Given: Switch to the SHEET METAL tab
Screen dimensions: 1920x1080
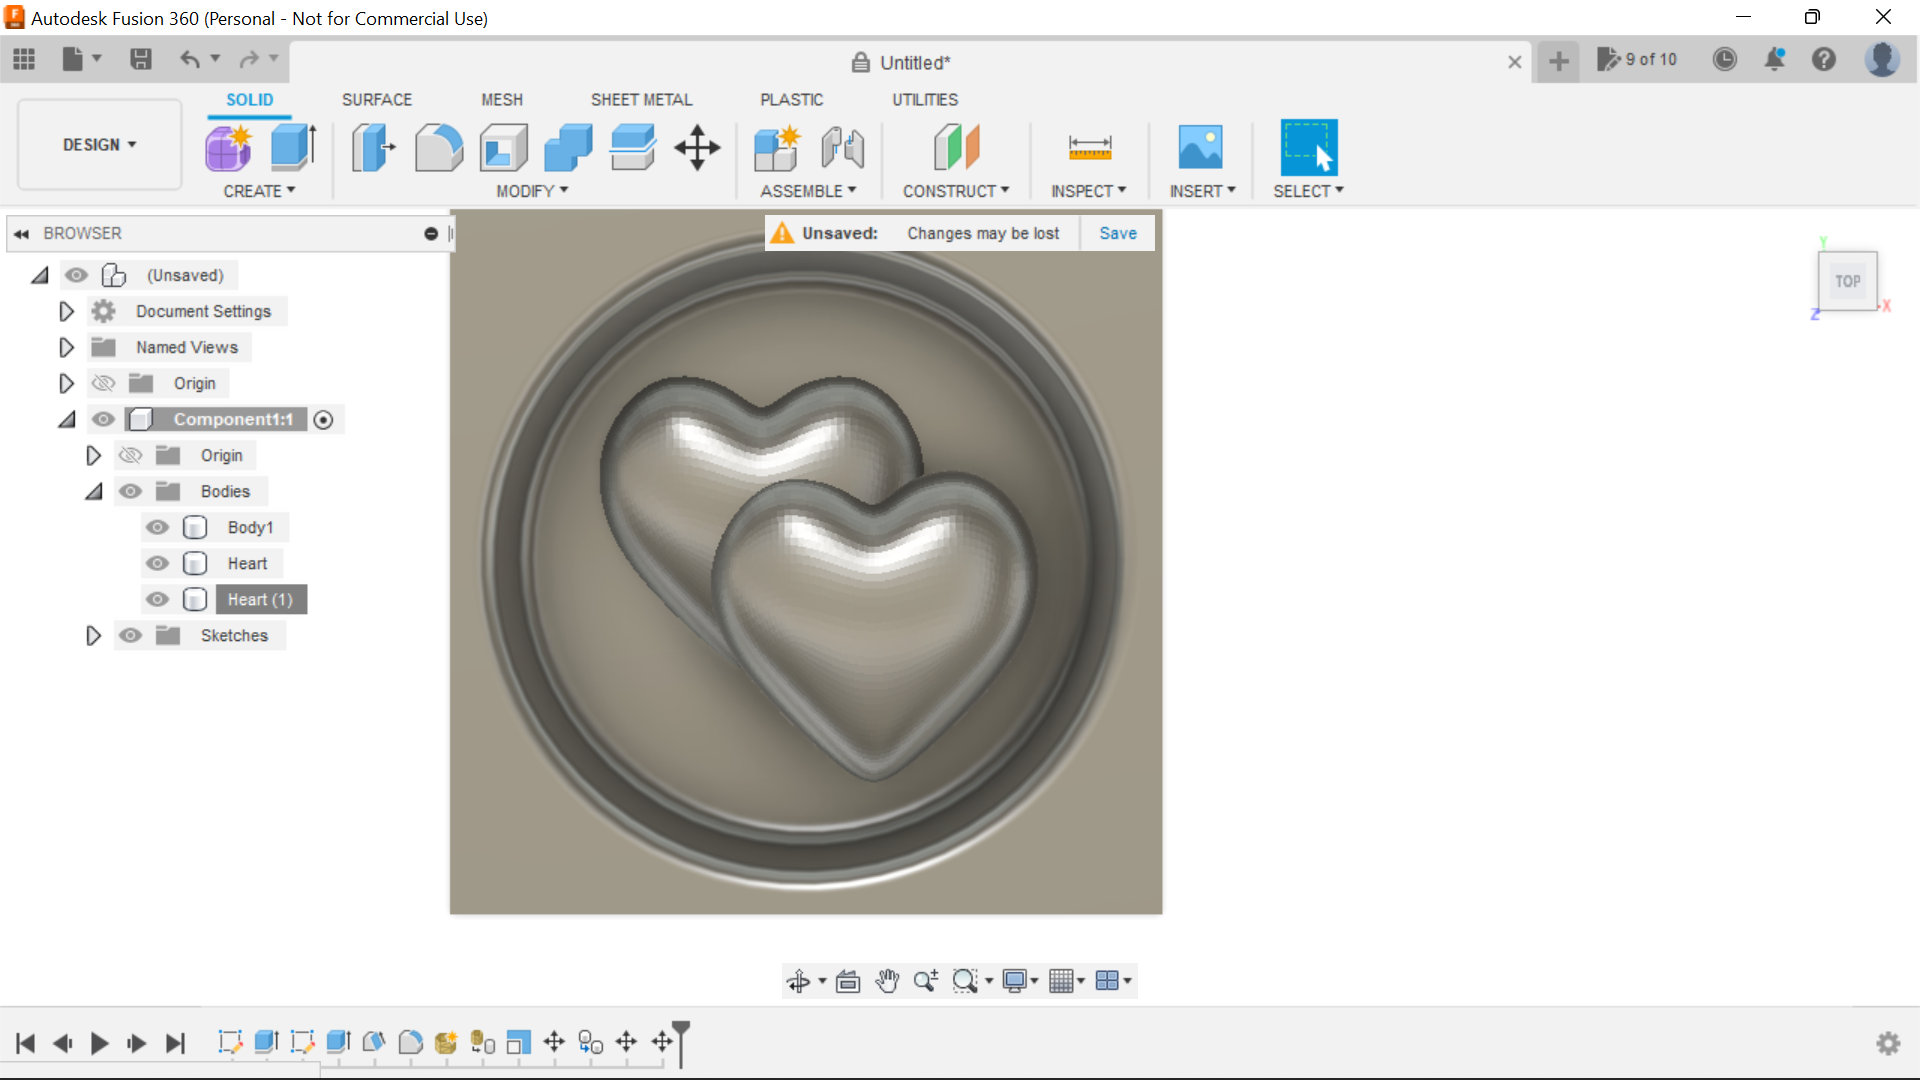Looking at the screenshot, I should click(641, 99).
